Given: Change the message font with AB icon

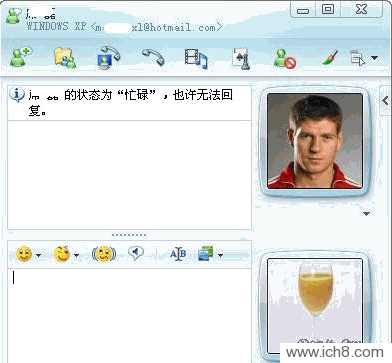Looking at the screenshot, I should click(x=178, y=254).
